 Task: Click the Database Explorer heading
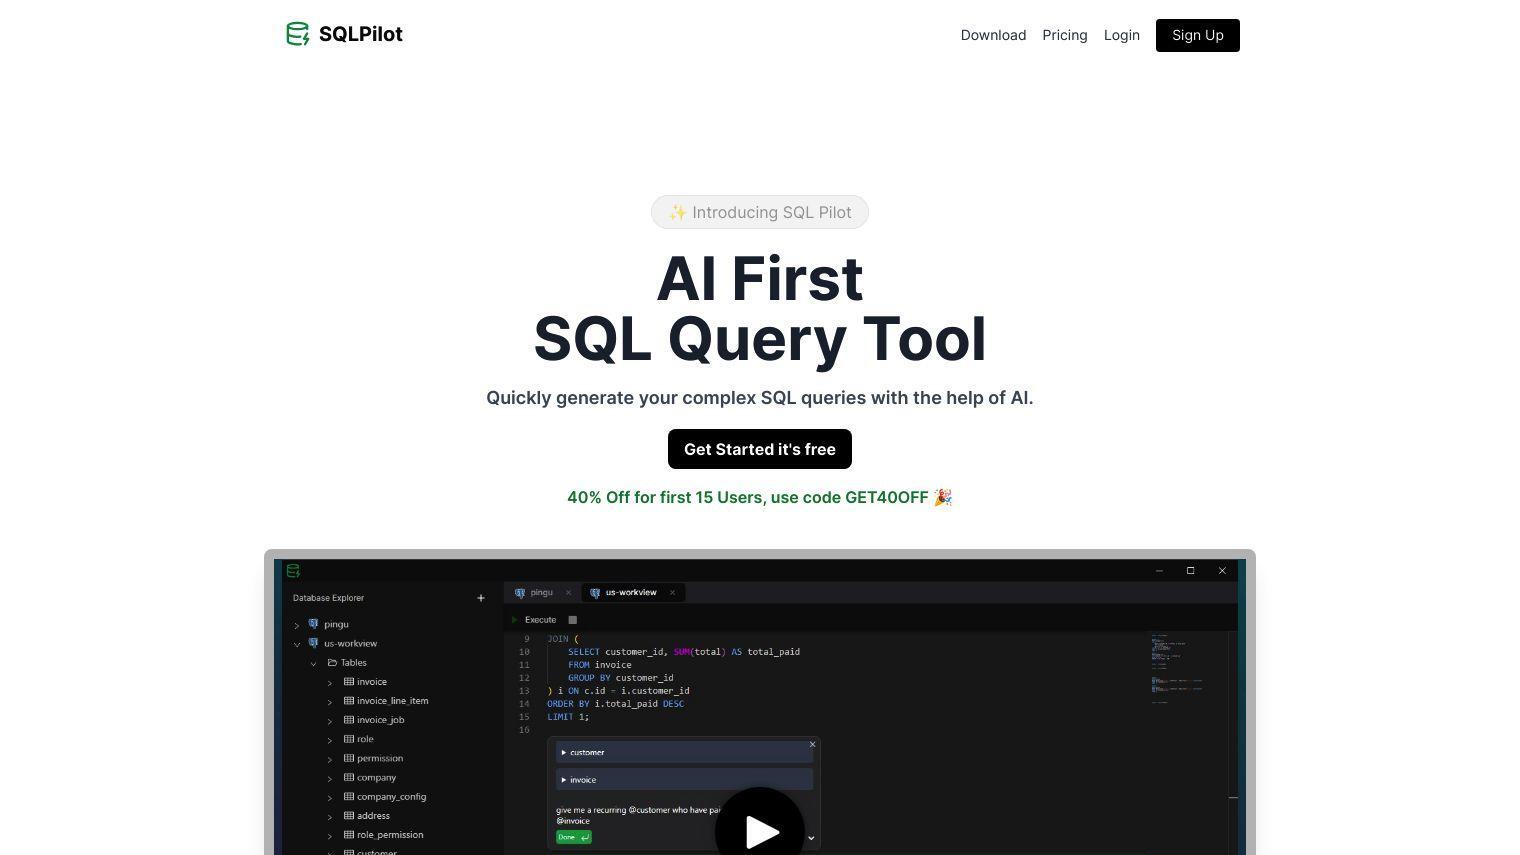coord(328,598)
